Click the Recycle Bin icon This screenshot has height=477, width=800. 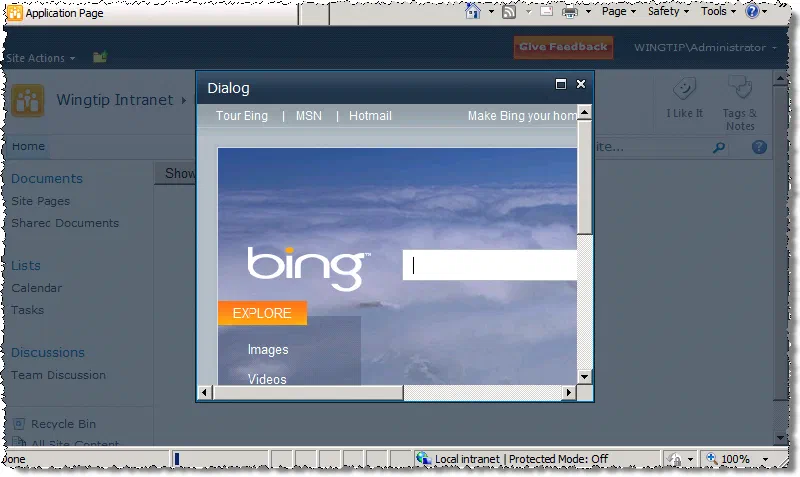(19, 423)
